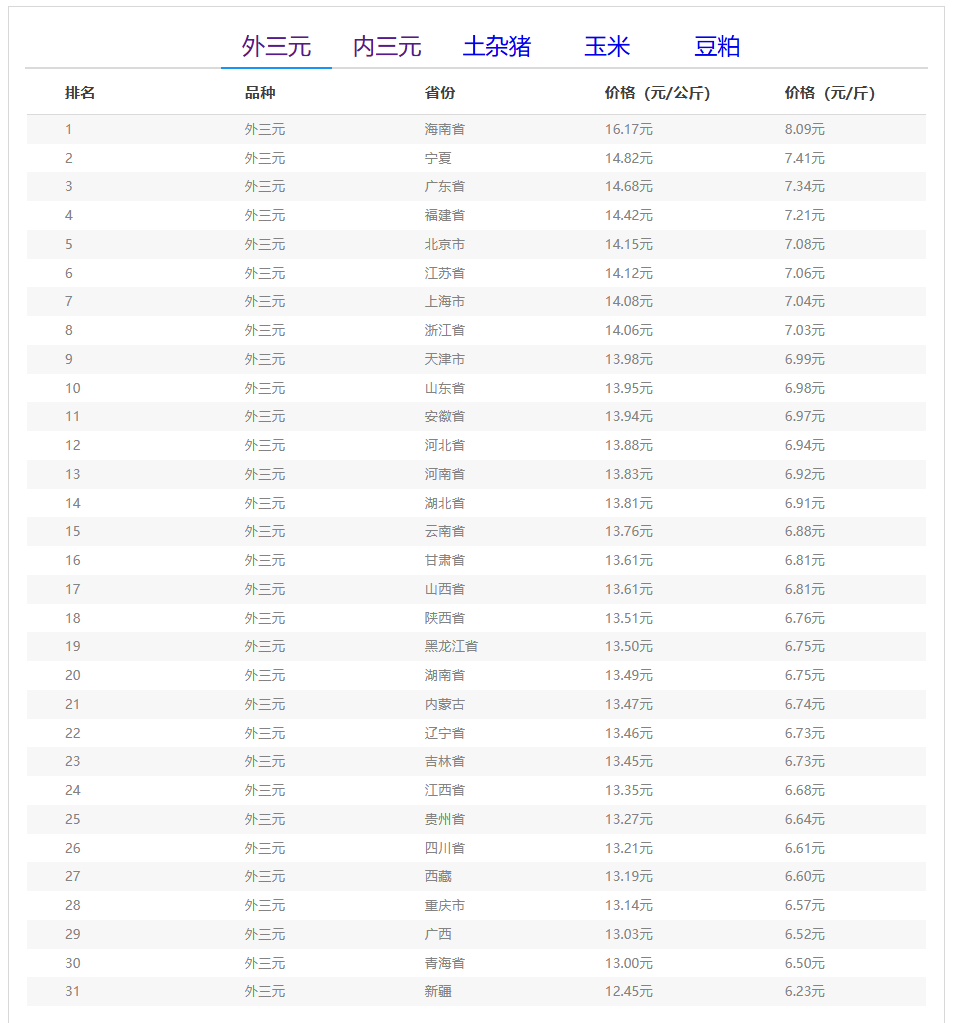Select the 海南省 province cell
The image size is (964, 1023).
pyautogui.click(x=445, y=129)
